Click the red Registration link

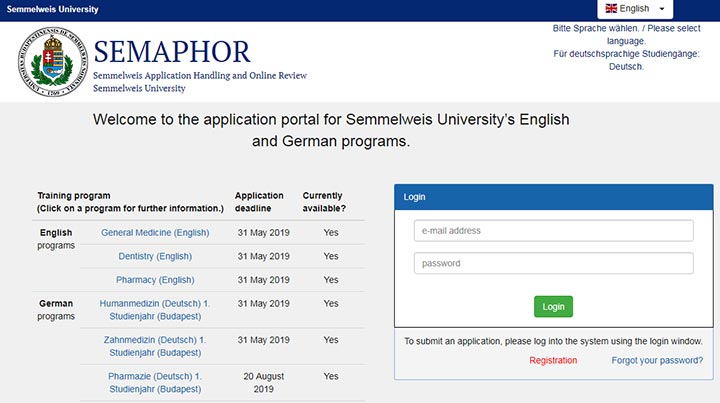click(553, 360)
